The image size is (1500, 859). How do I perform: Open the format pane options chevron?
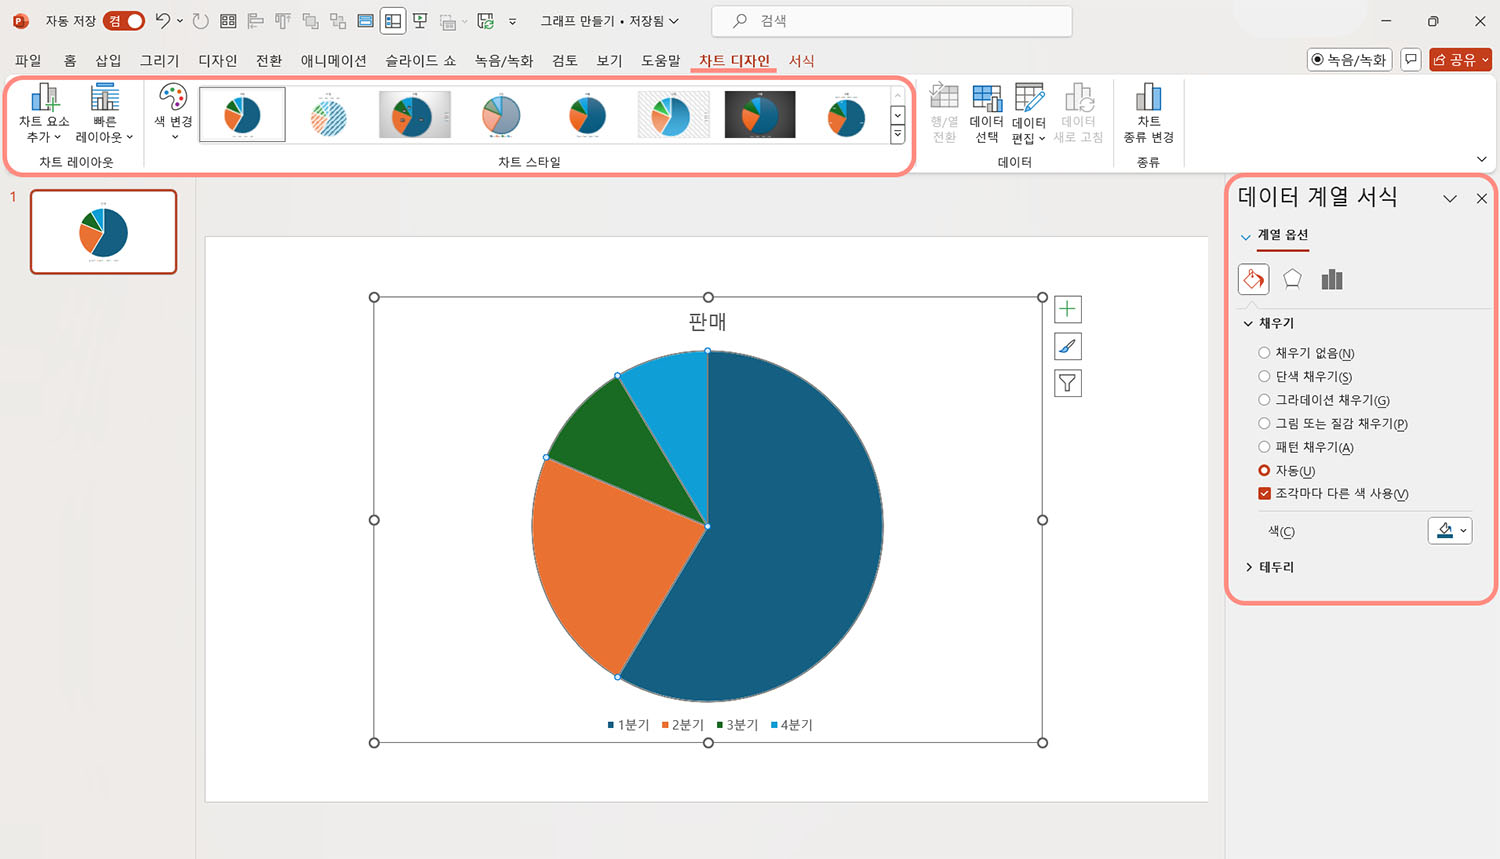[x=1450, y=198]
